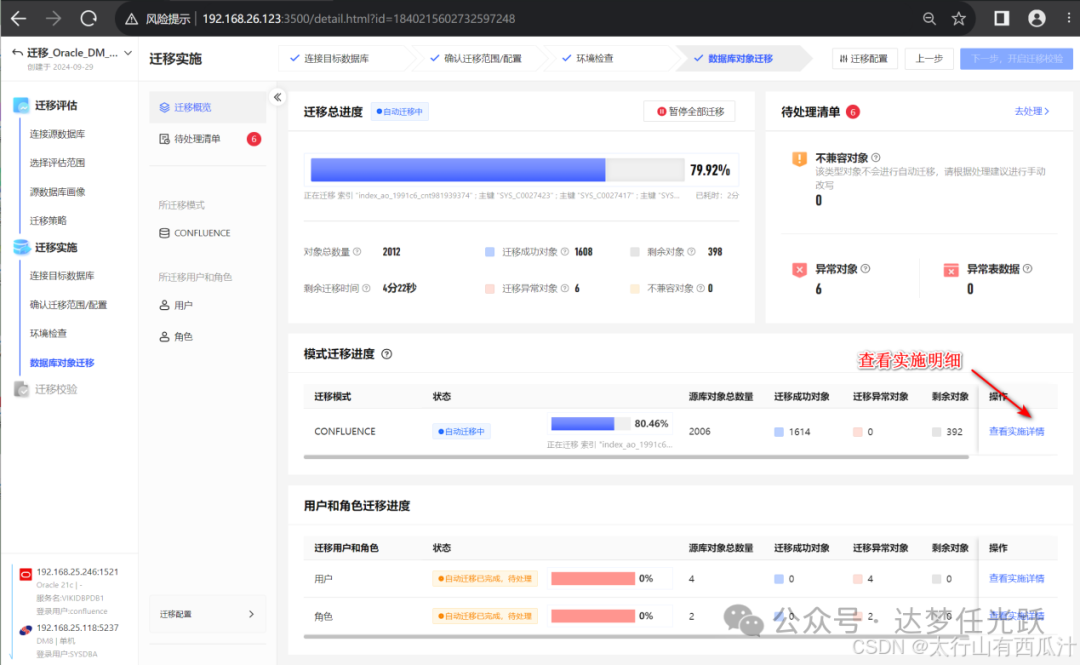
Task: Select 用户 in side panel
Action: click(x=176, y=305)
